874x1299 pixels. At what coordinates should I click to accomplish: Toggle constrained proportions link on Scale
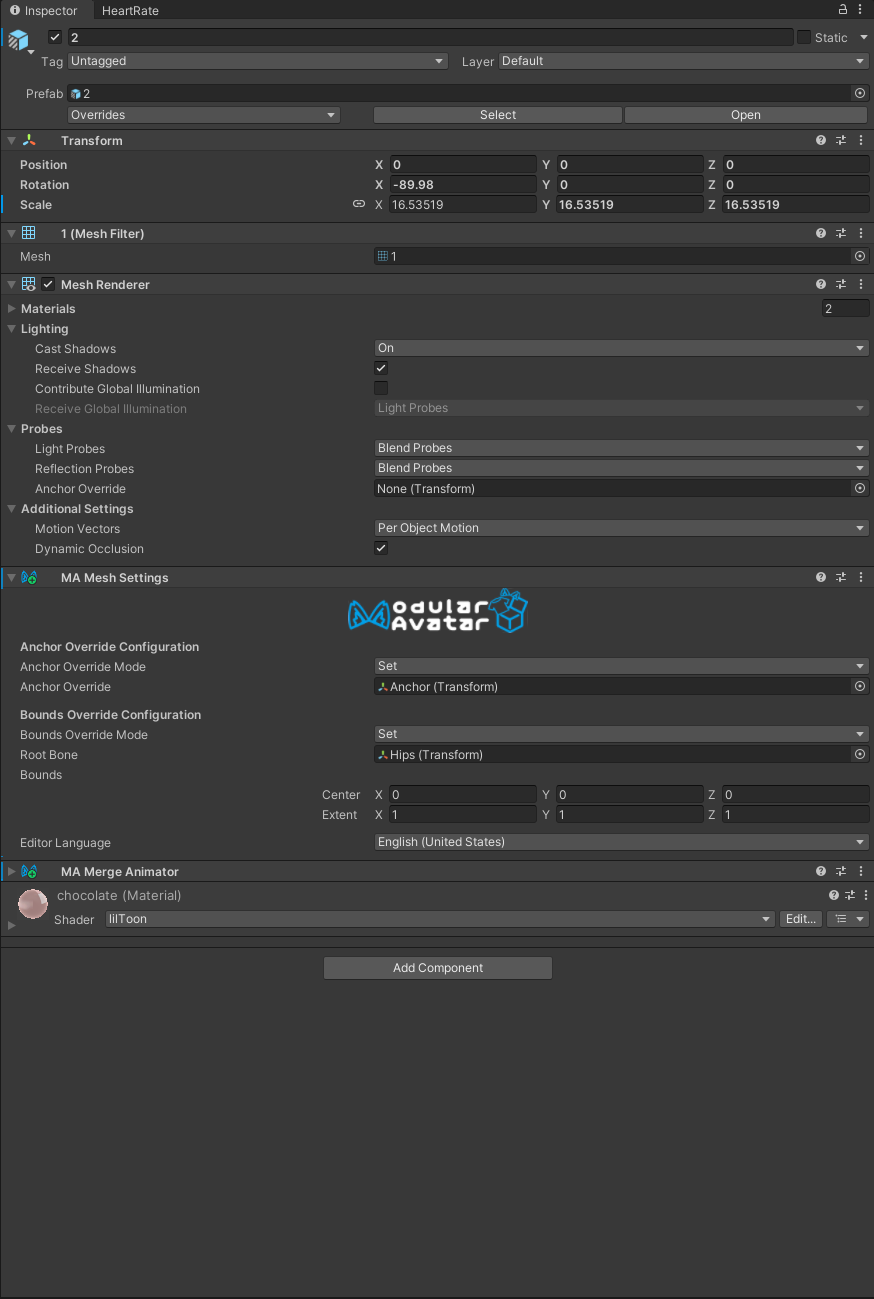click(359, 204)
